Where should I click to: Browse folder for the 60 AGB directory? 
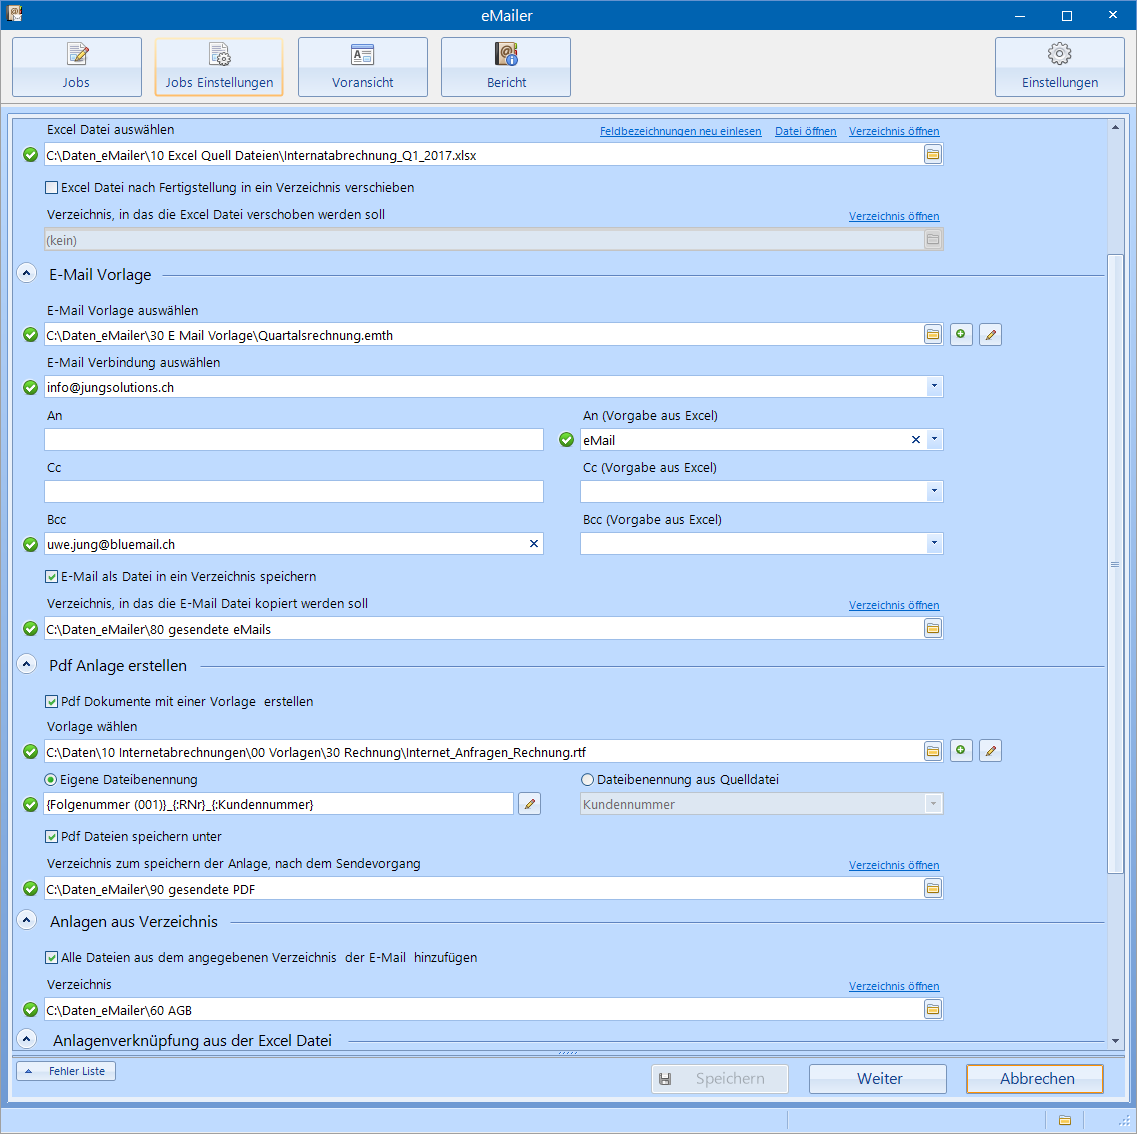tap(932, 1010)
